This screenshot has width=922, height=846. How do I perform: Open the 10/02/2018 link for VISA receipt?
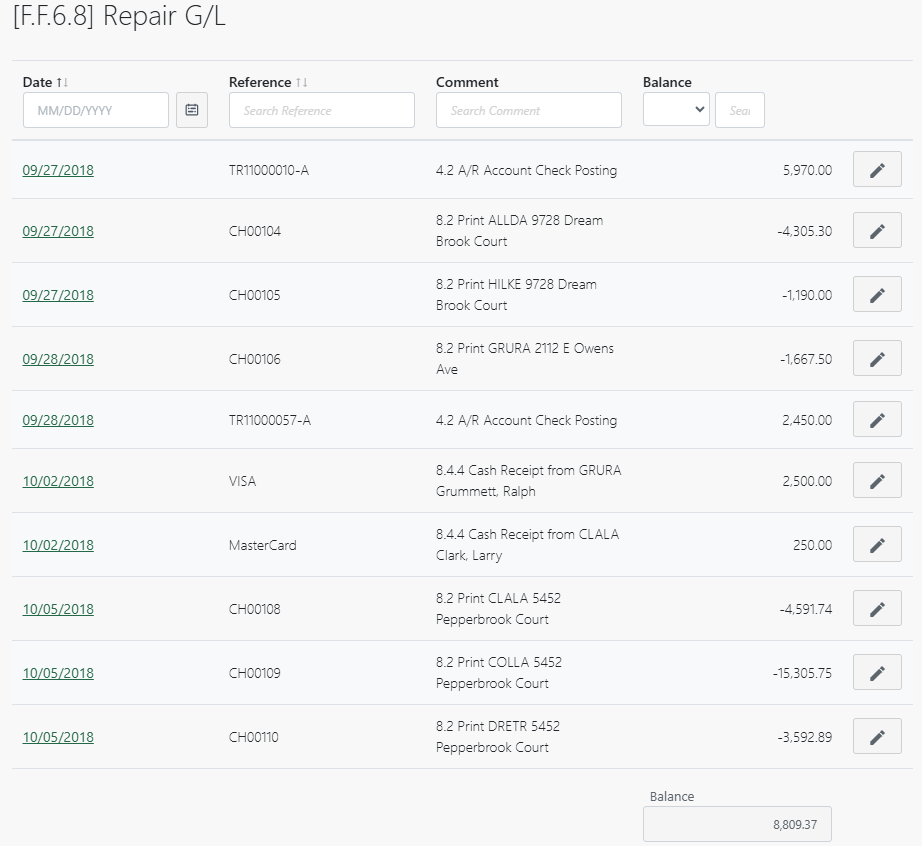click(57, 480)
